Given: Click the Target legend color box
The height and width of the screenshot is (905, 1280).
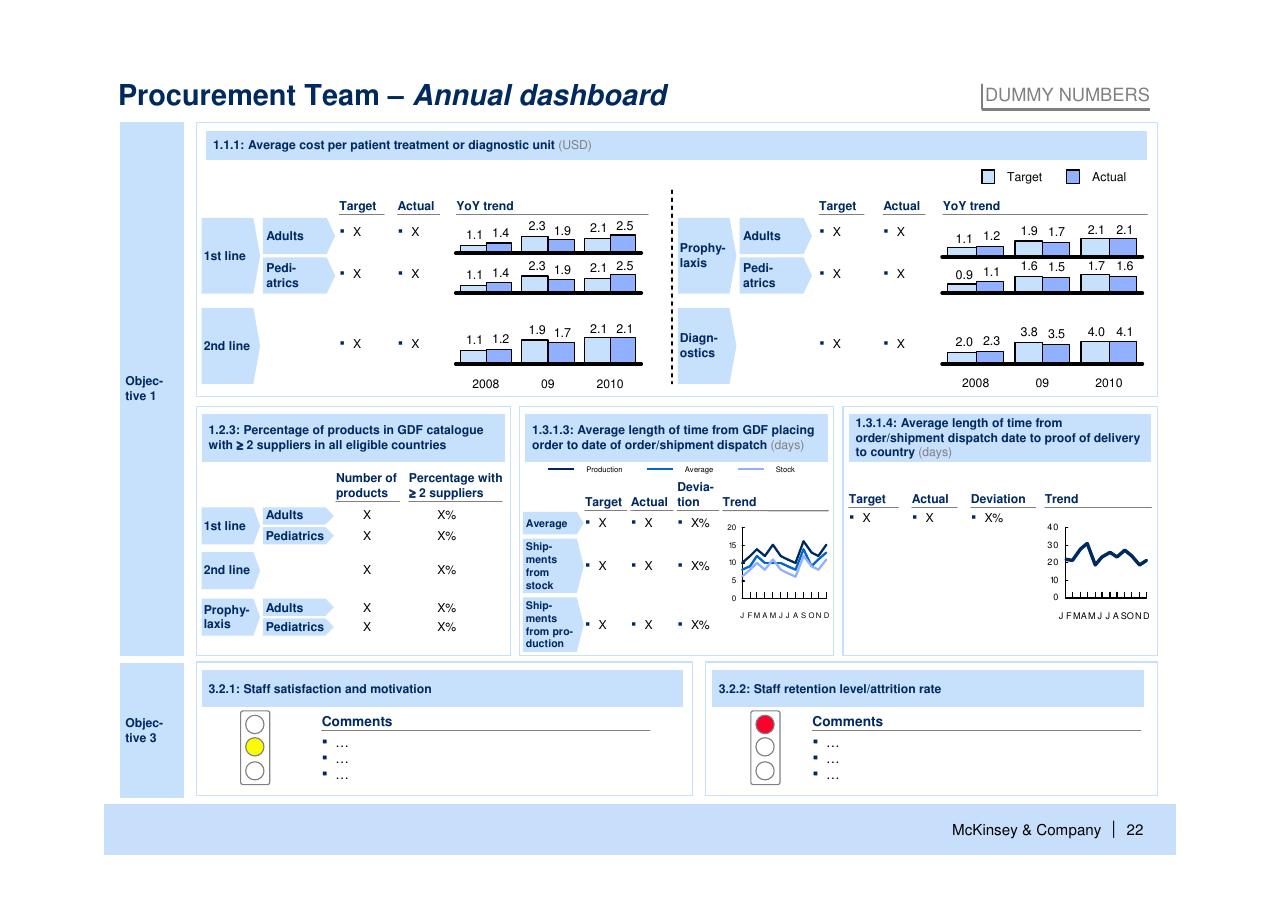Looking at the screenshot, I should click(x=988, y=177).
